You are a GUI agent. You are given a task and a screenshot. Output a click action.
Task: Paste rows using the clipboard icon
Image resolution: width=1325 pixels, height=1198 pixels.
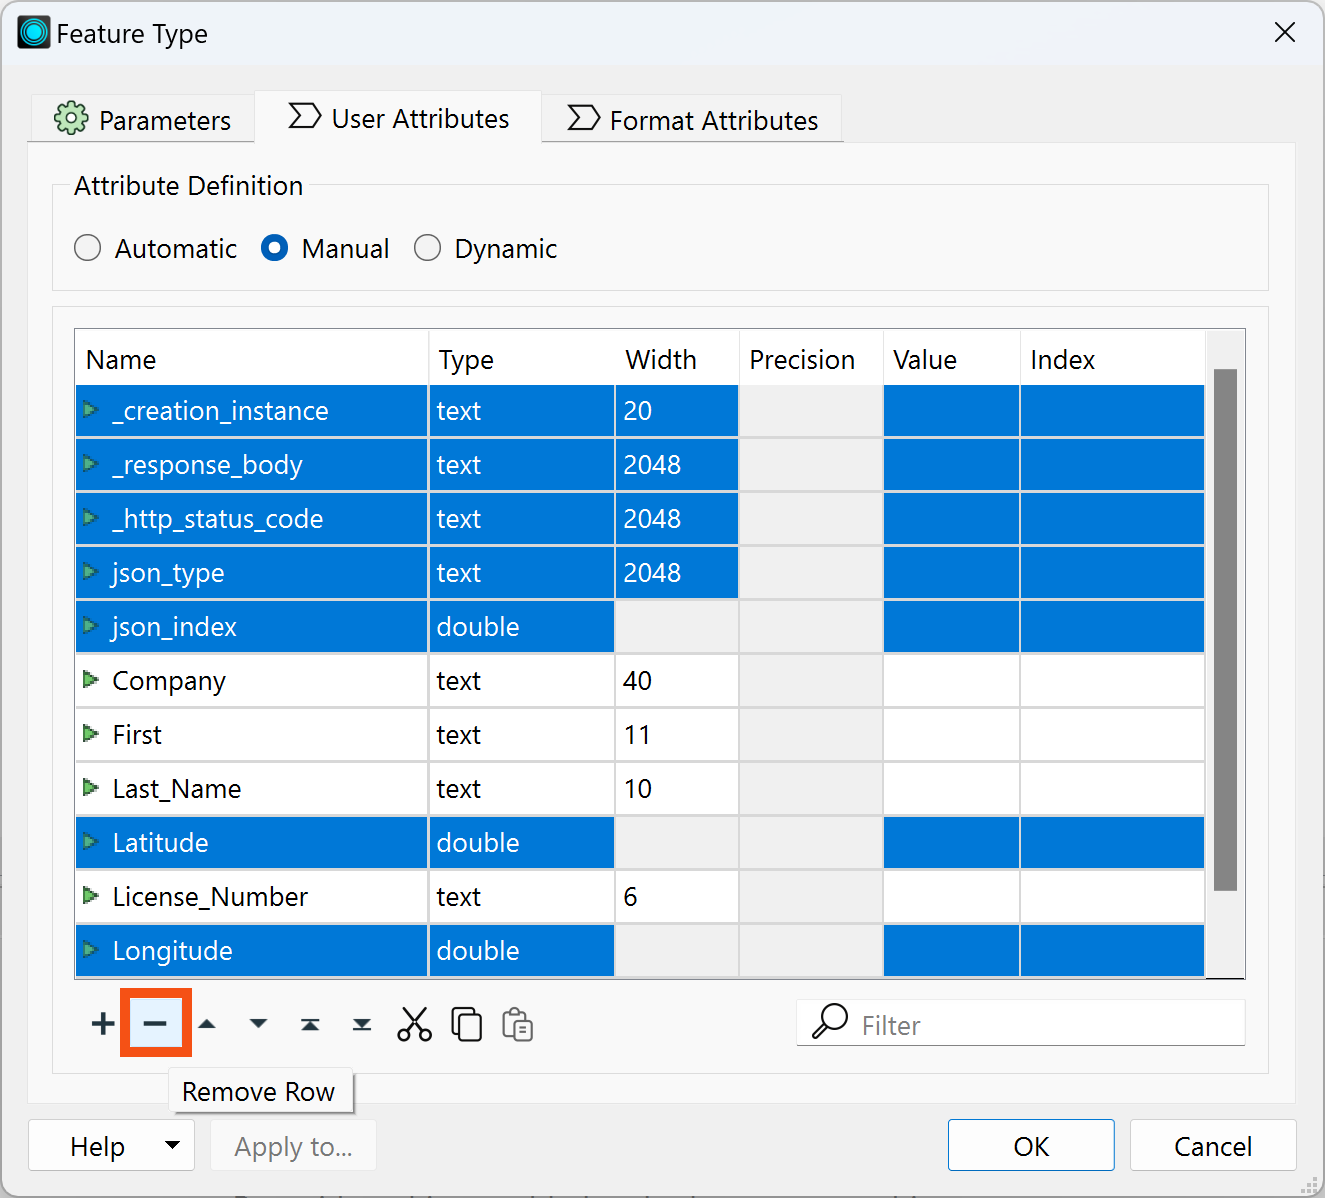tap(517, 1023)
